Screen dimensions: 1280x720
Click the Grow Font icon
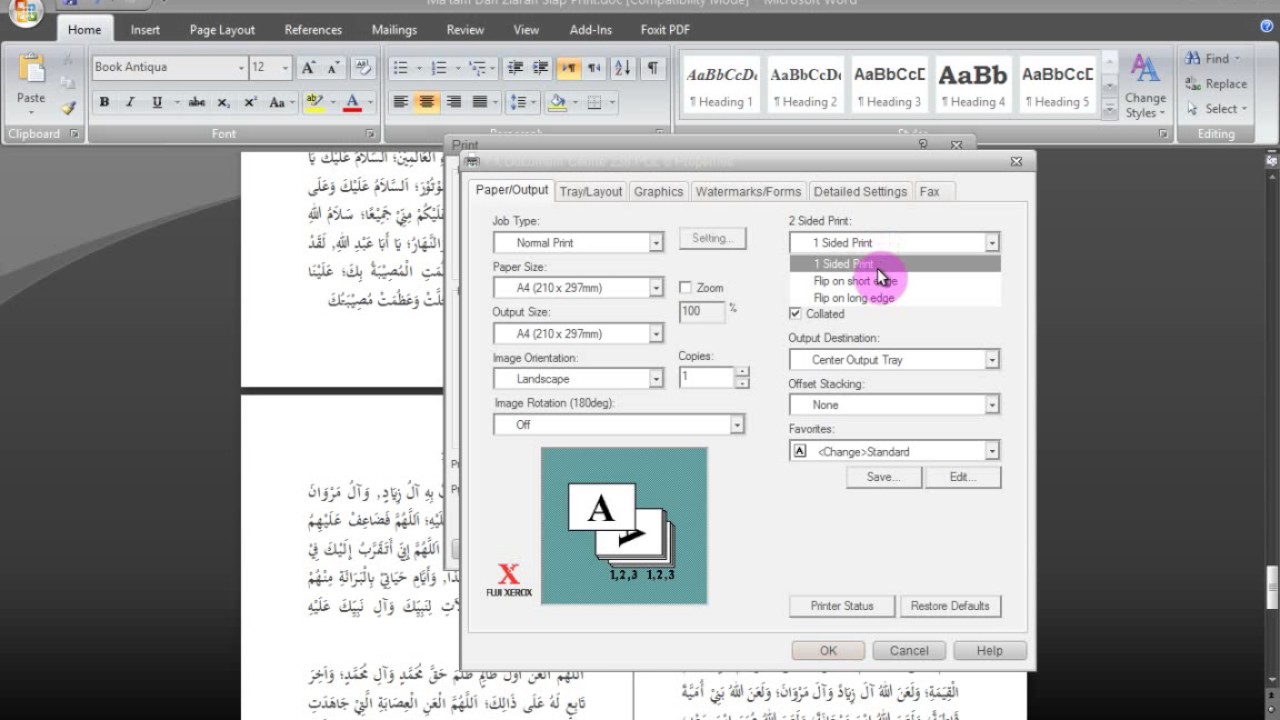coord(309,68)
